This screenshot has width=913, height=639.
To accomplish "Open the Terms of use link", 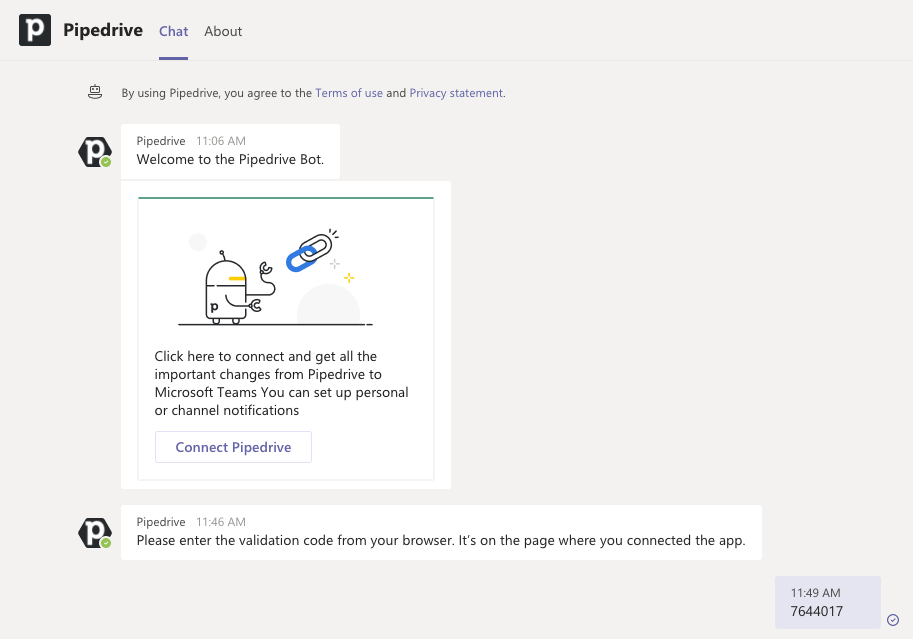I will pos(349,93).
